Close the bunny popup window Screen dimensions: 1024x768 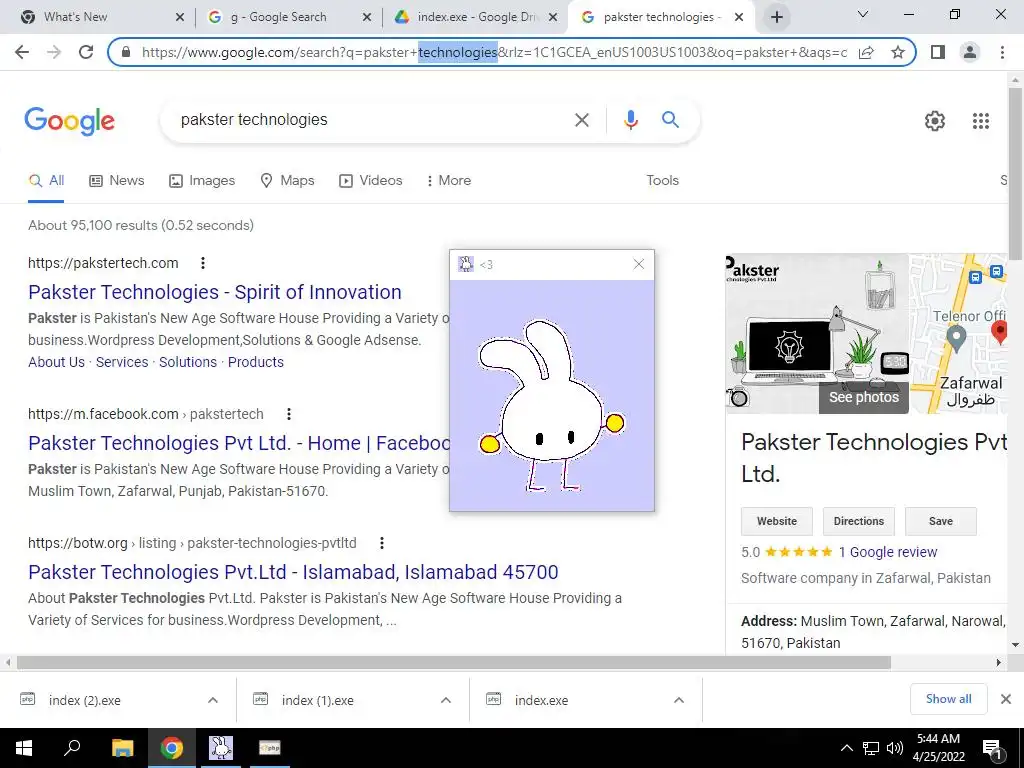(x=639, y=264)
